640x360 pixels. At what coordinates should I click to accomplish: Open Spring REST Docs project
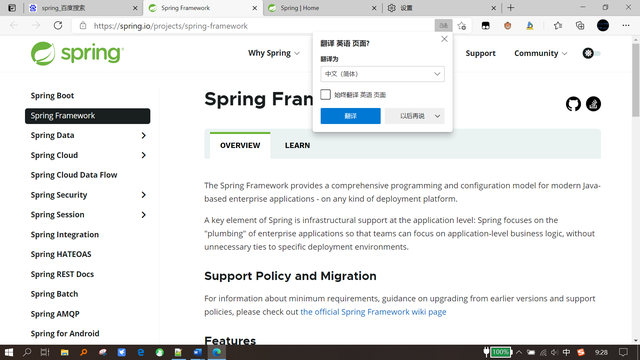62,274
